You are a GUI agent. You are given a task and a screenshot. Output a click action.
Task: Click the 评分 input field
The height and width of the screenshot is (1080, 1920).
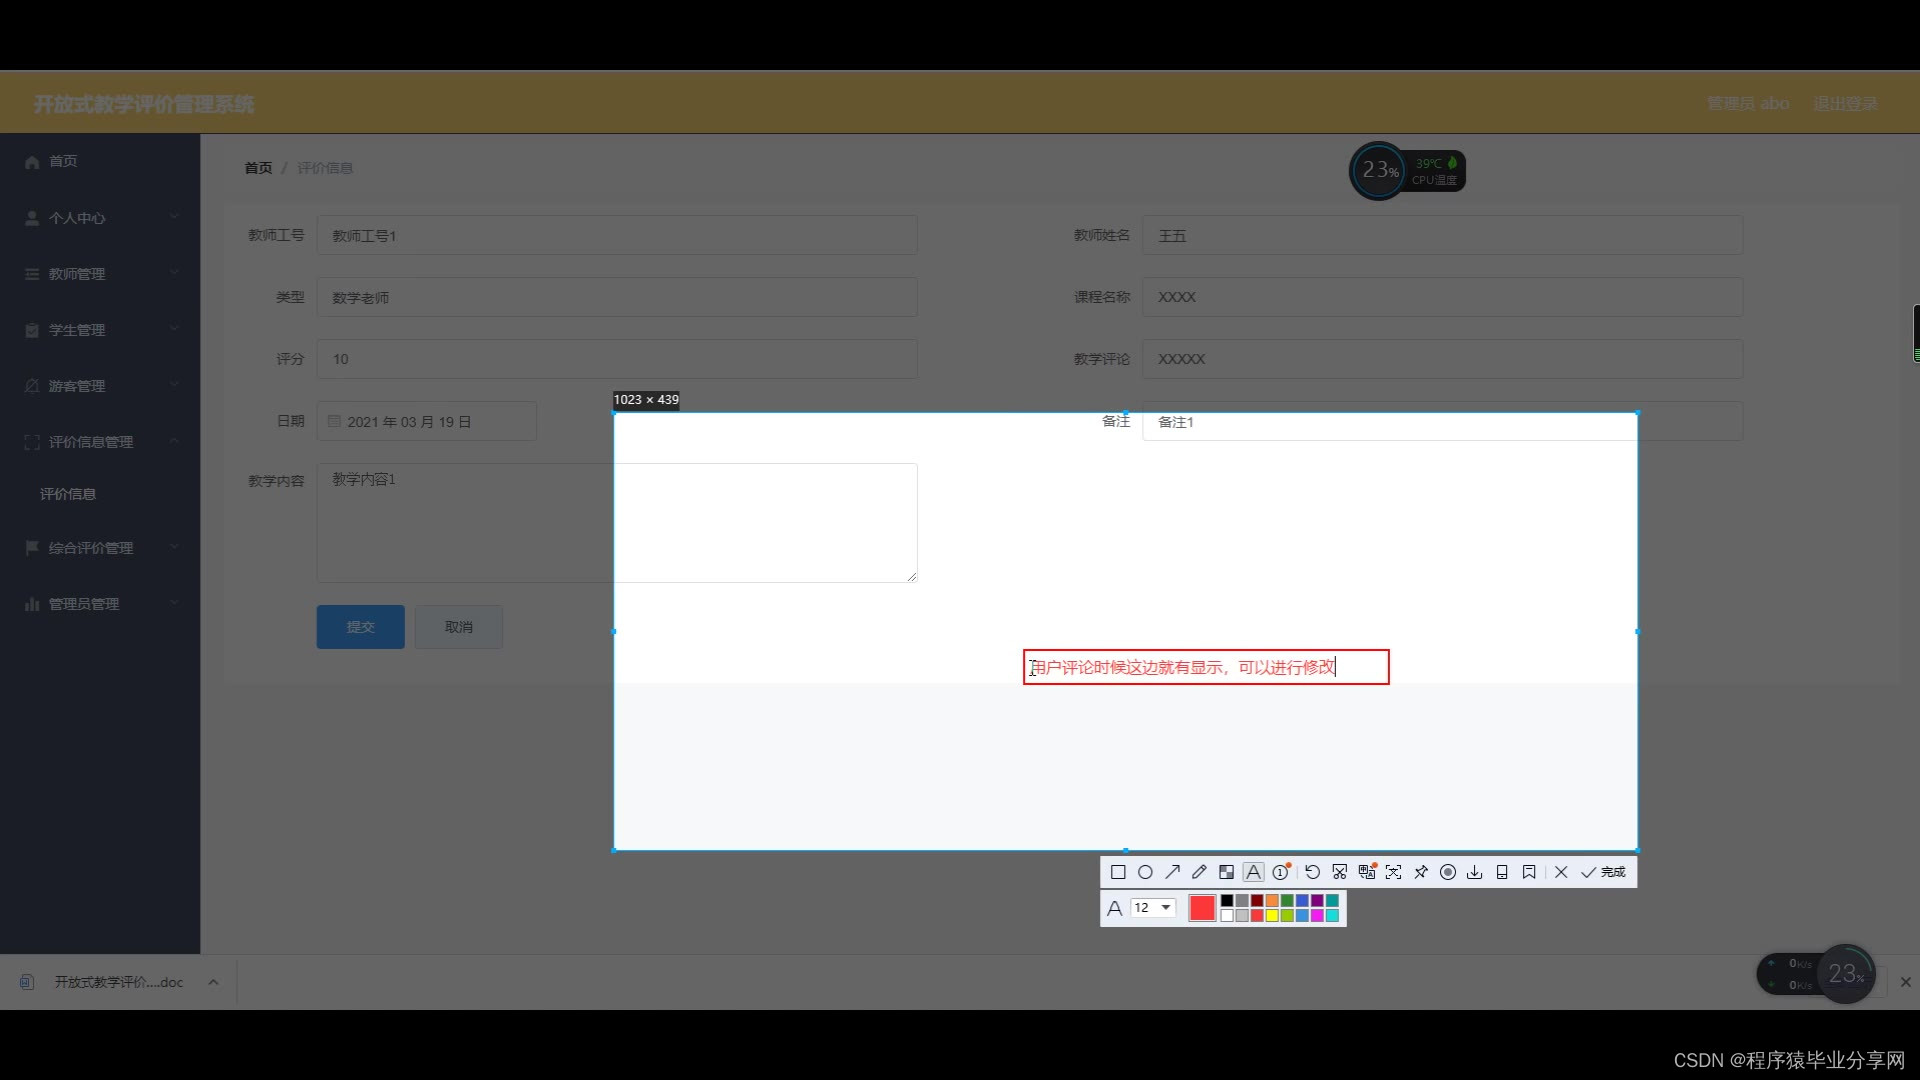617,359
